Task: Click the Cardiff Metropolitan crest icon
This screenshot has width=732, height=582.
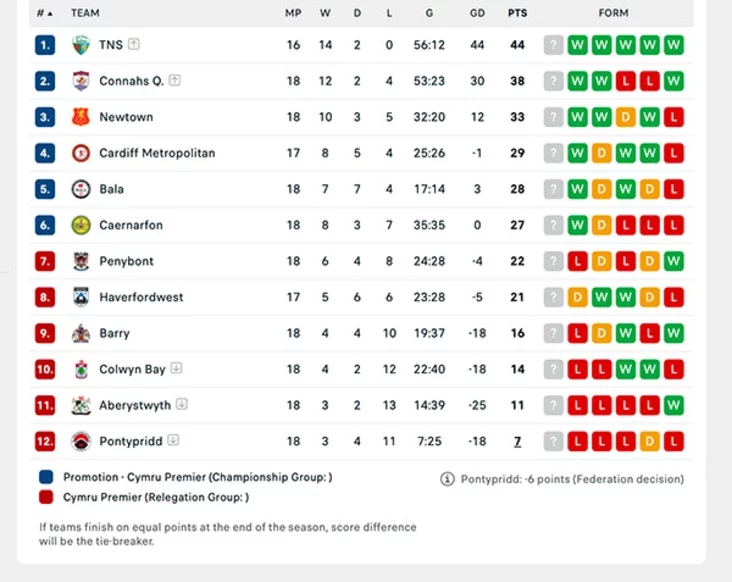Action: (x=81, y=153)
